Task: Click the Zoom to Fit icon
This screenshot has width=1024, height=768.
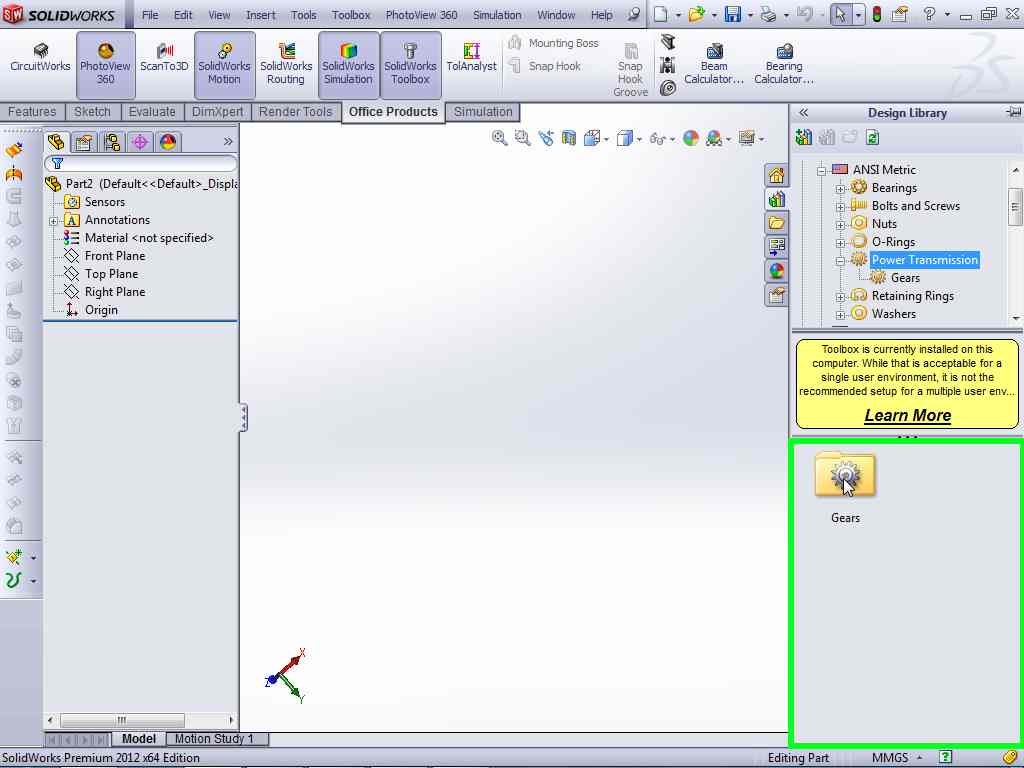Action: click(x=500, y=139)
